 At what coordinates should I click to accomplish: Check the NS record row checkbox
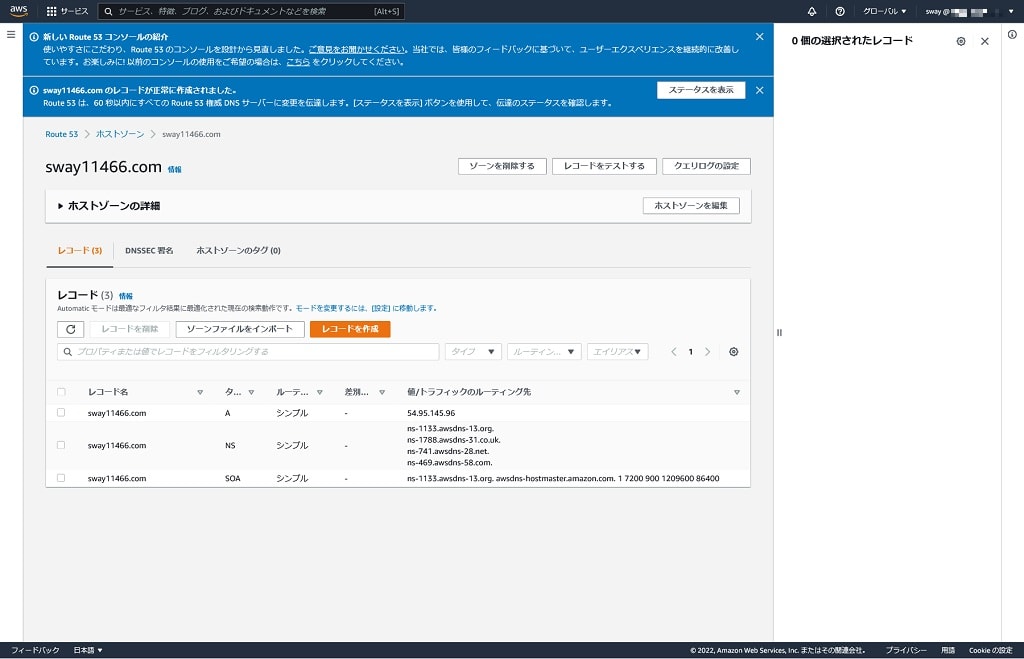(x=61, y=445)
